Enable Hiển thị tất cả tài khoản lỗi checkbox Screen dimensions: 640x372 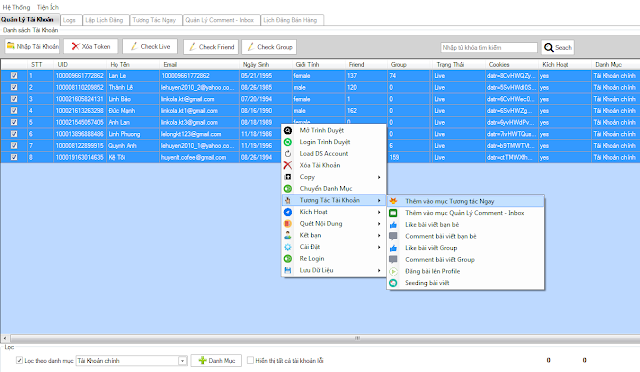click(x=250, y=360)
